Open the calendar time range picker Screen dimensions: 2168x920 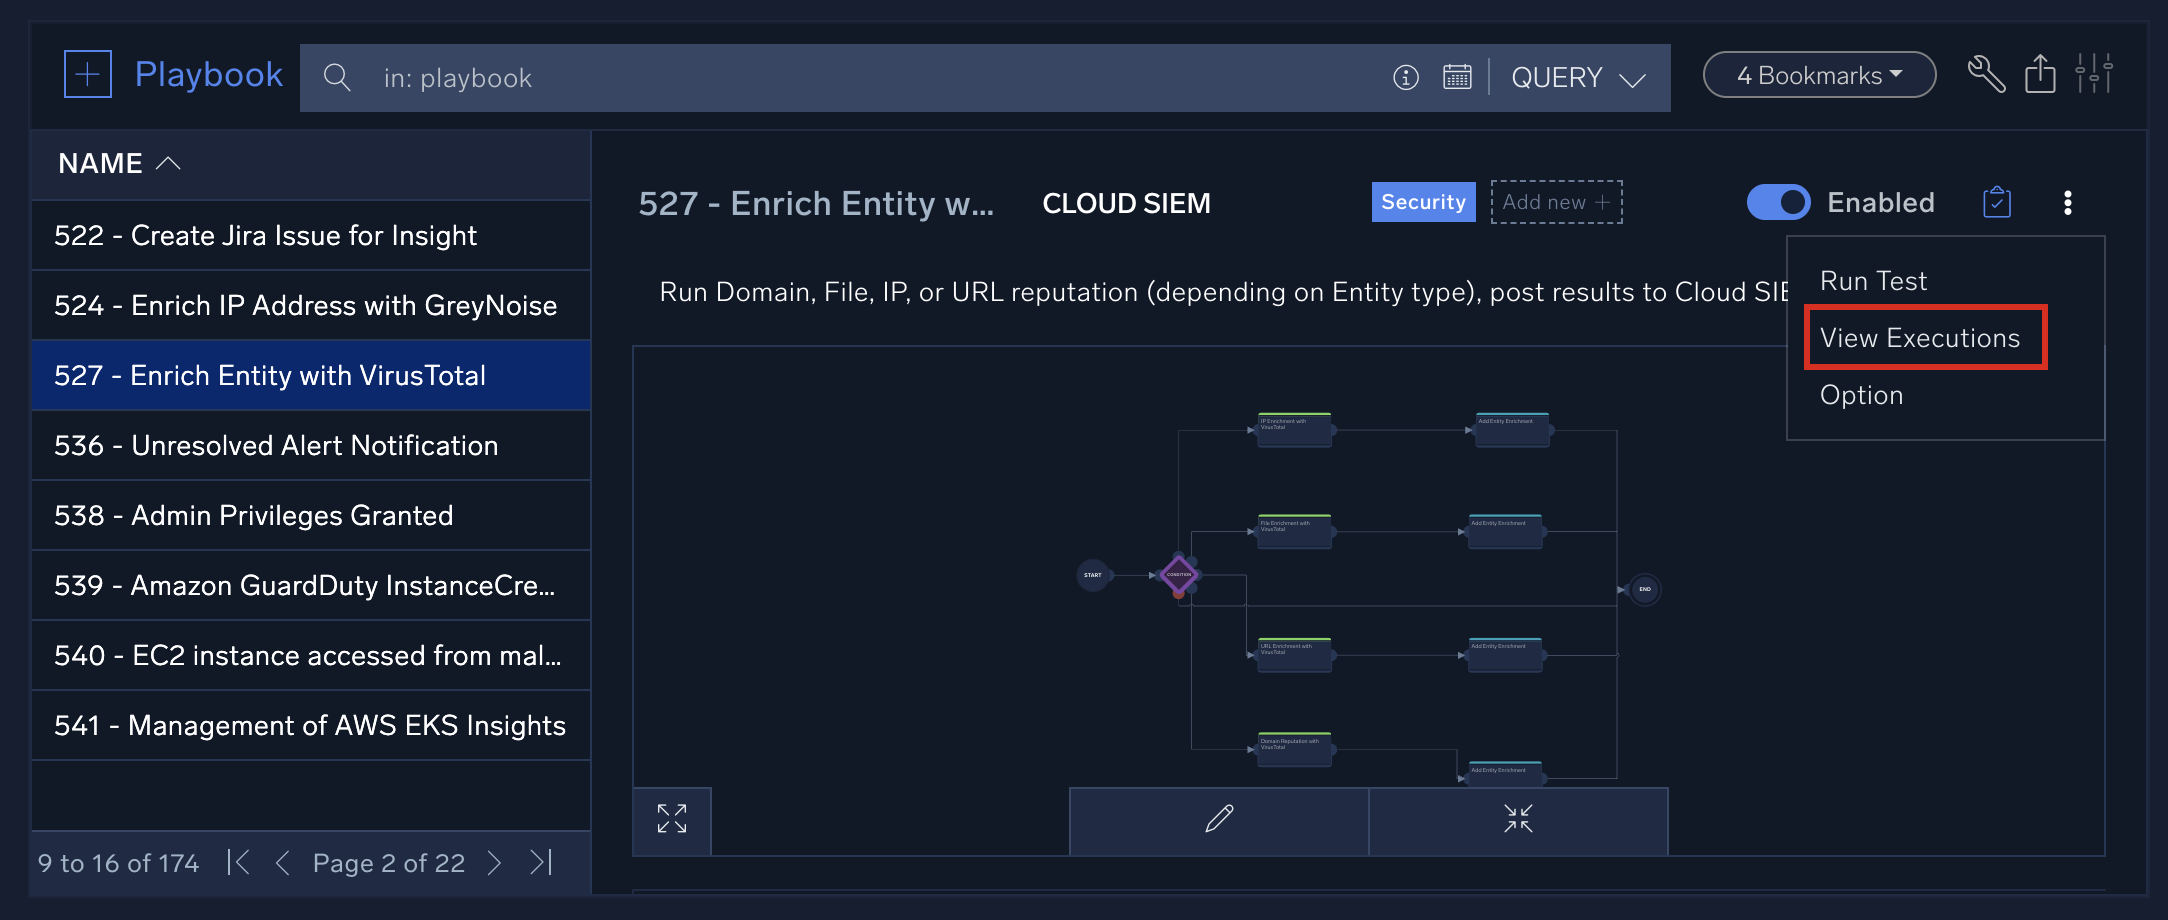pos(1458,77)
